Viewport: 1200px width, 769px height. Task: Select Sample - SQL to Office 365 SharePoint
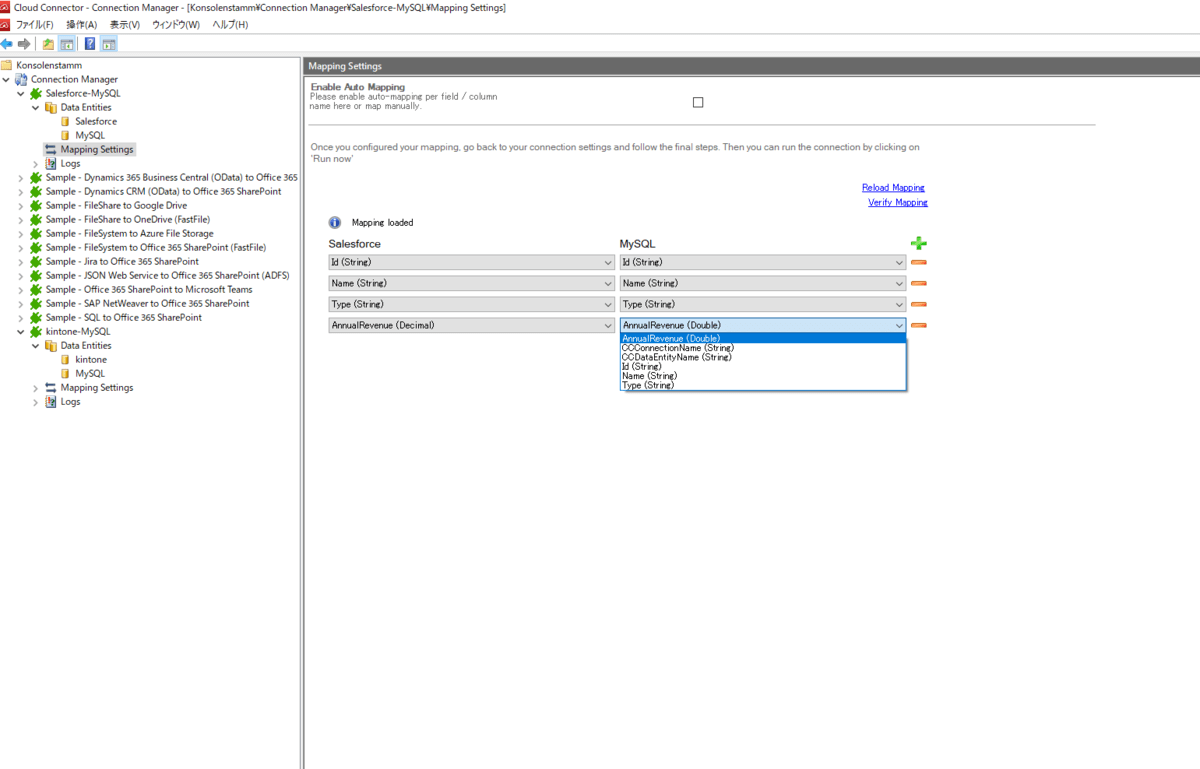click(x=123, y=317)
